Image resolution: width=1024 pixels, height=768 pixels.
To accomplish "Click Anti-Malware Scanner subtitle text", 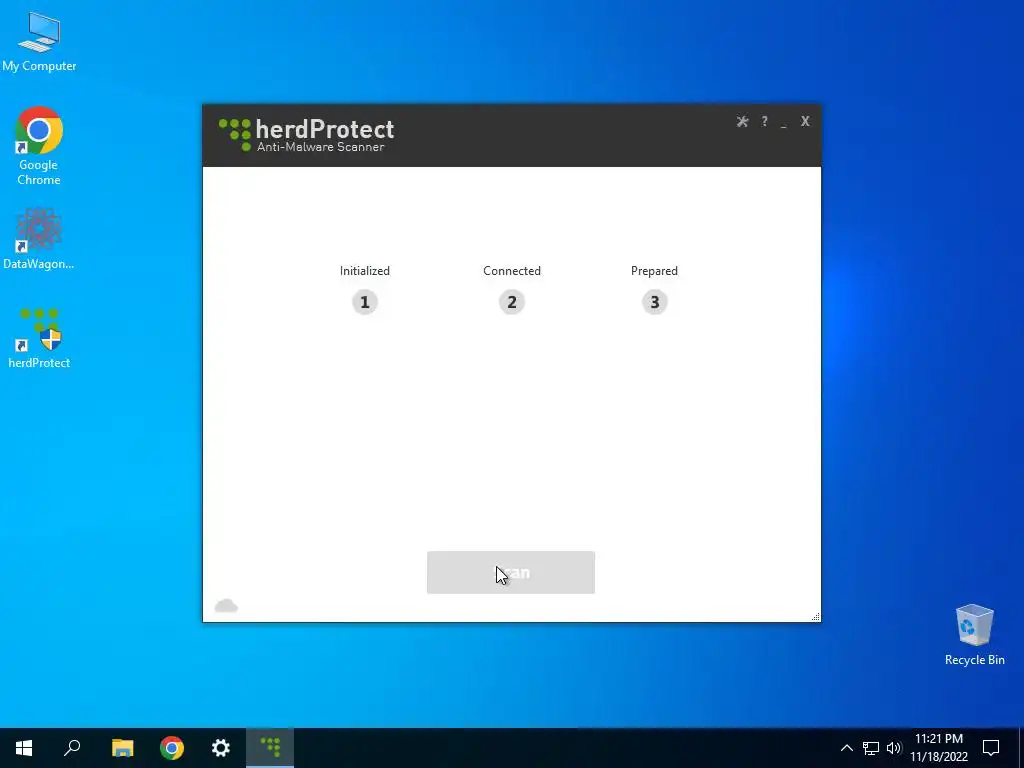I will click(x=320, y=147).
